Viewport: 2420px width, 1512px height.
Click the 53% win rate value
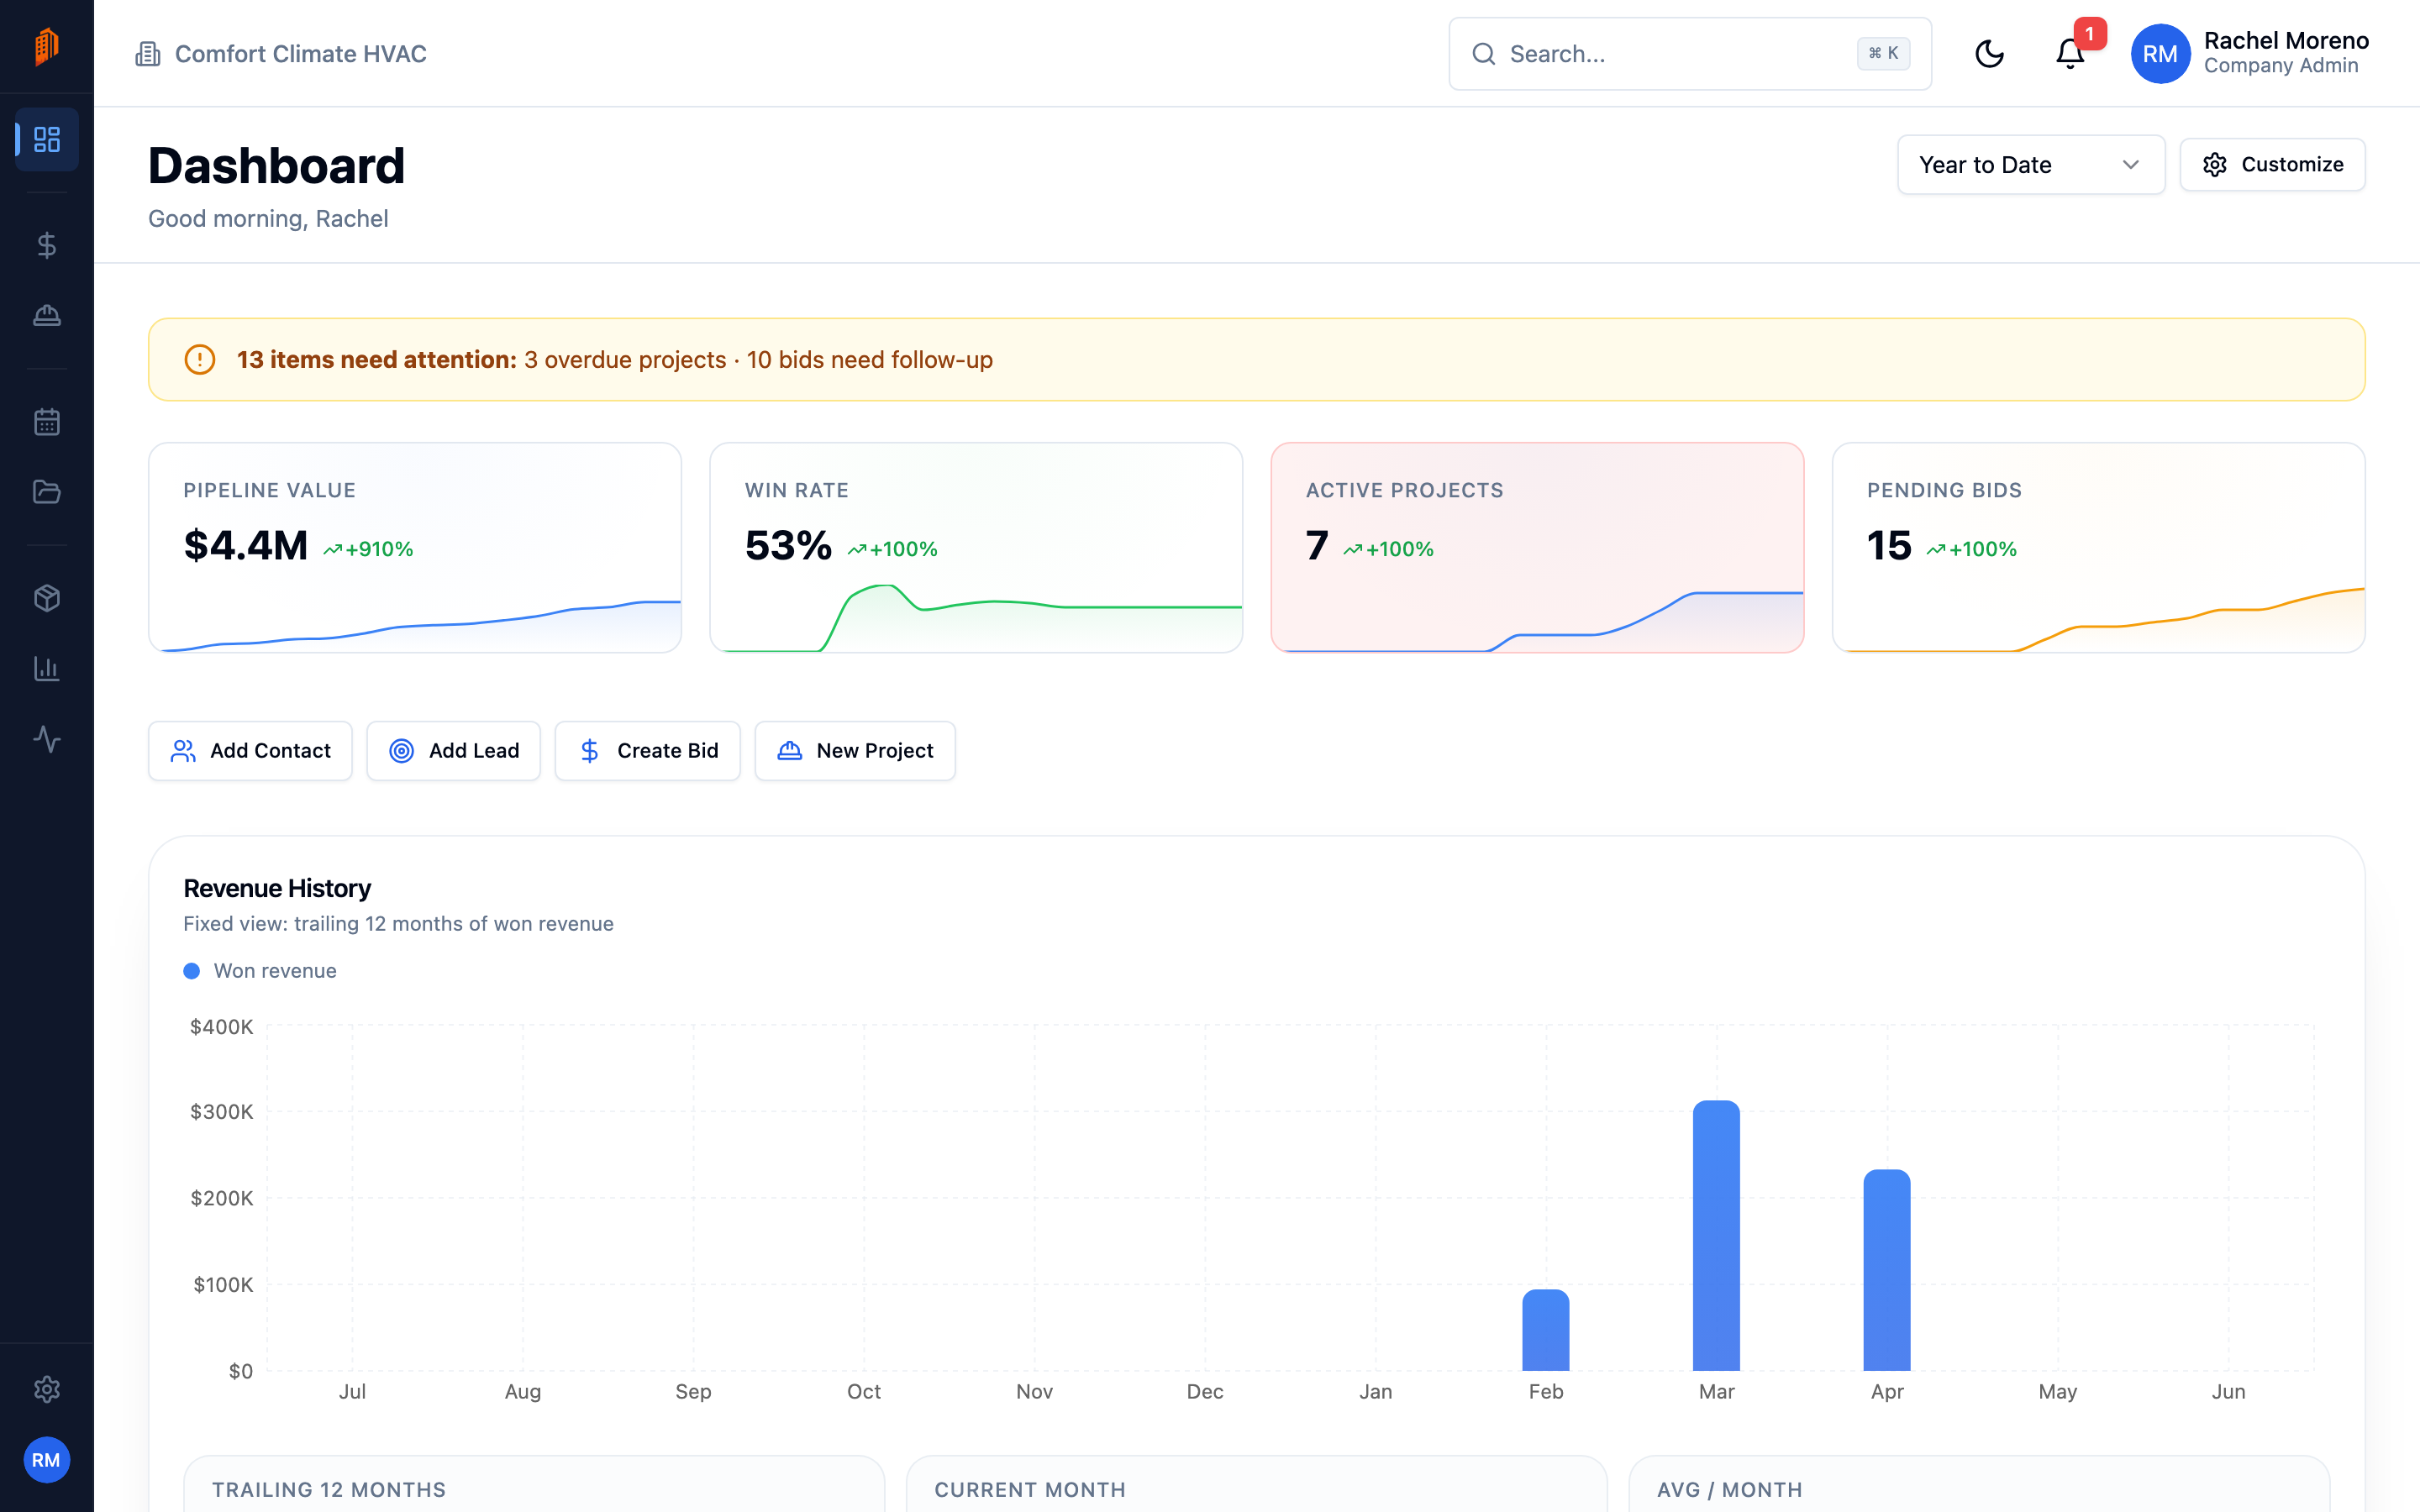point(788,546)
